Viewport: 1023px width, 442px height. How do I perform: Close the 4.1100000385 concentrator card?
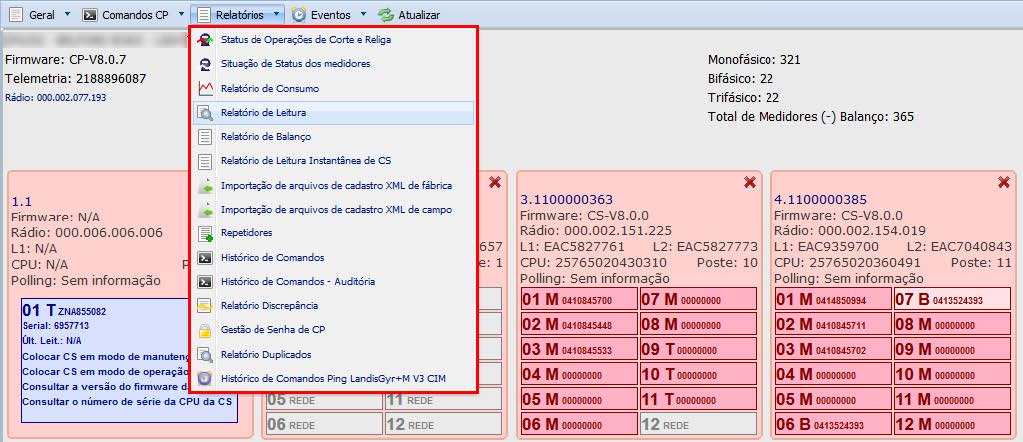point(1003,182)
